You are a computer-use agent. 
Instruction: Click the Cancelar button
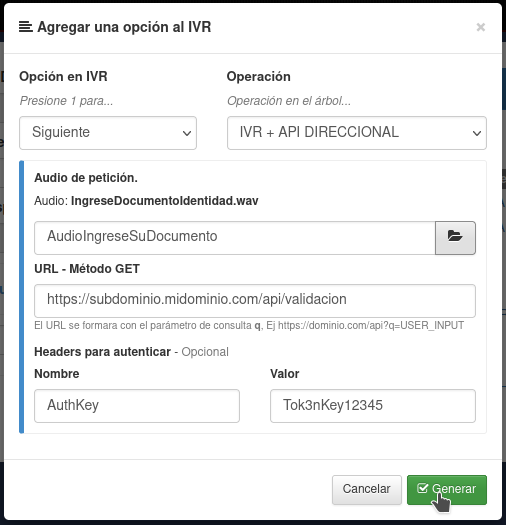coord(367,490)
